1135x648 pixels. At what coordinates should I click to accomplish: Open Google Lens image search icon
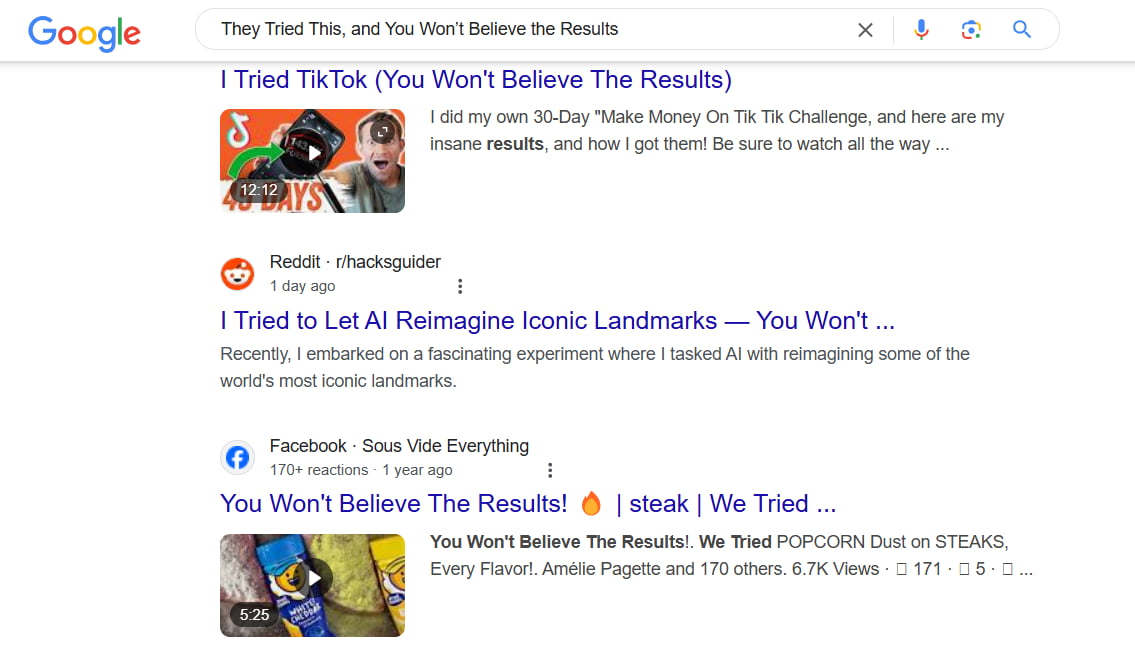(971, 30)
